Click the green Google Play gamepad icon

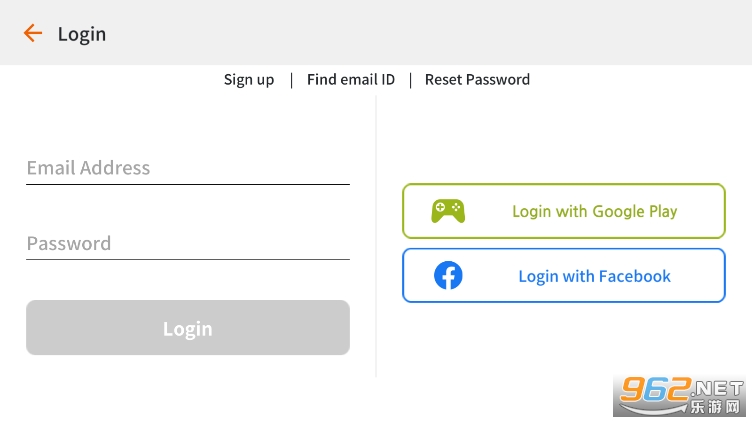[x=448, y=211]
